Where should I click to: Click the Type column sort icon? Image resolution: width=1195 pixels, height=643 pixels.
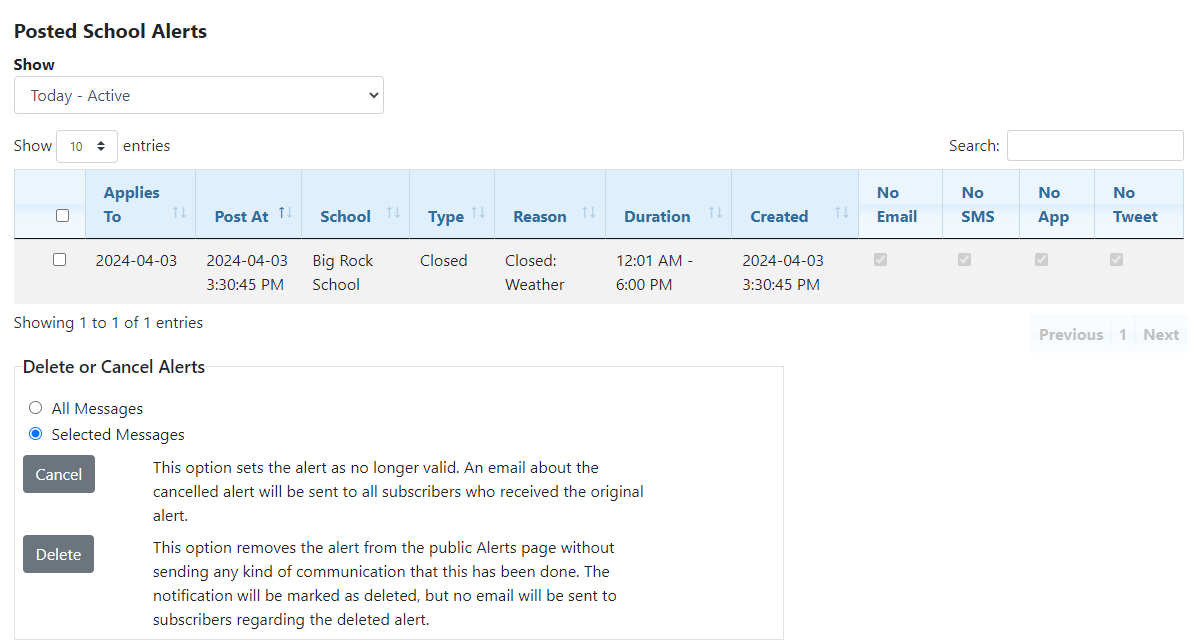tap(478, 213)
